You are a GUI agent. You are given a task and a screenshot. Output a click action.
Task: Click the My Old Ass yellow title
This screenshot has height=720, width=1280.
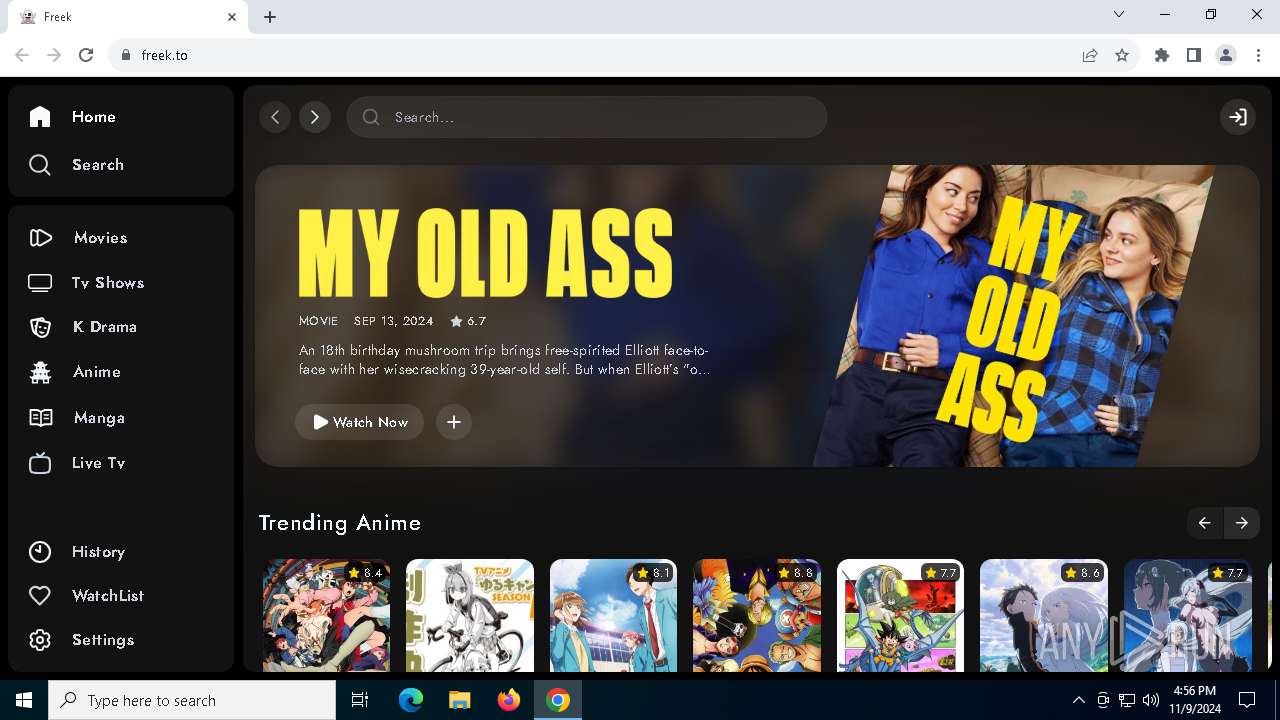[x=486, y=254]
